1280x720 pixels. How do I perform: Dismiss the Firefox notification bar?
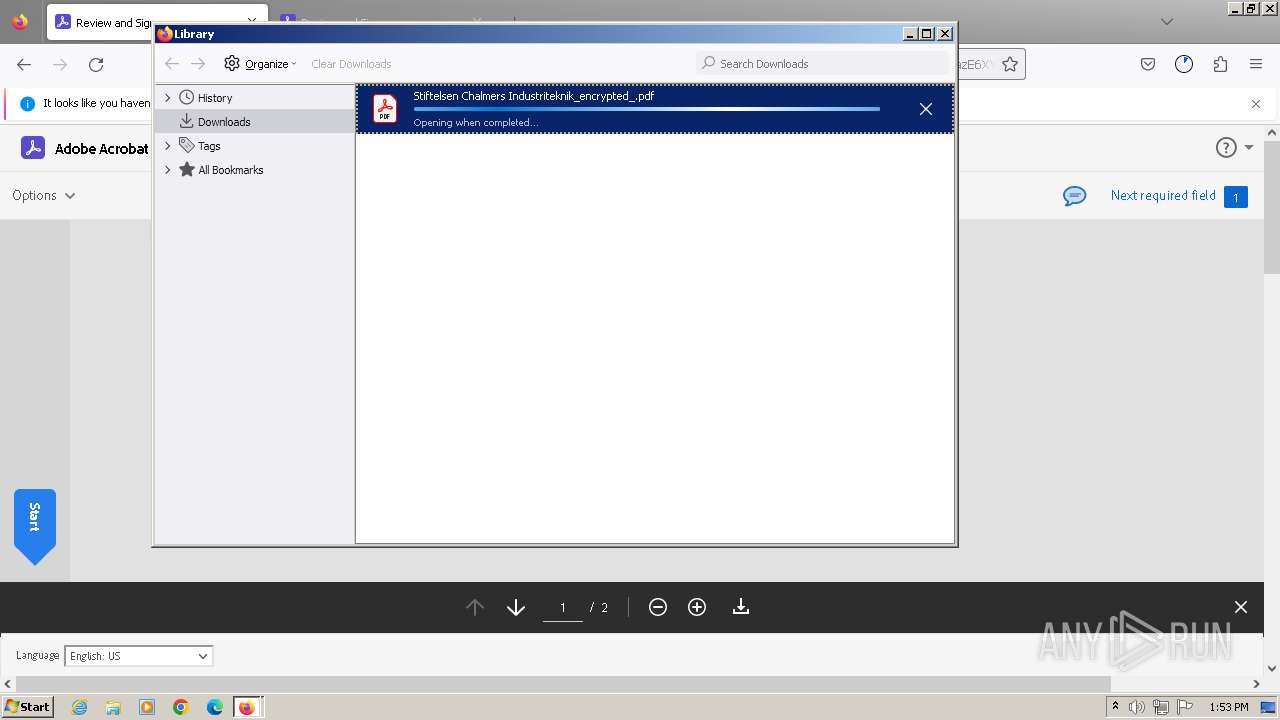pyautogui.click(x=1256, y=103)
